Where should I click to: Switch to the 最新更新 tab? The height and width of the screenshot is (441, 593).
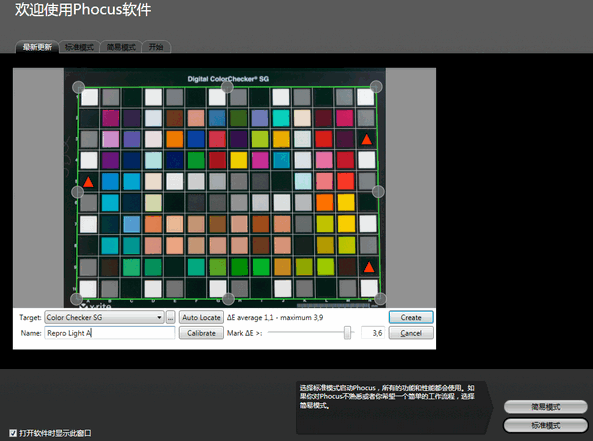coord(37,47)
